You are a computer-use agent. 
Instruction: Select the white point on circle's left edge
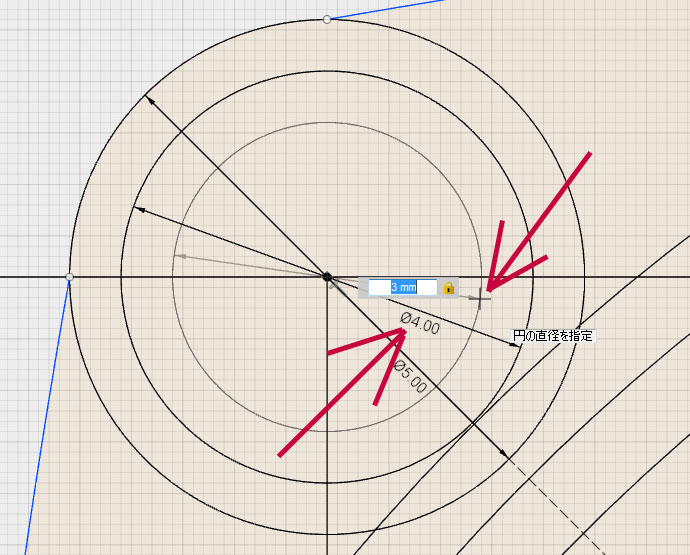pos(69,276)
